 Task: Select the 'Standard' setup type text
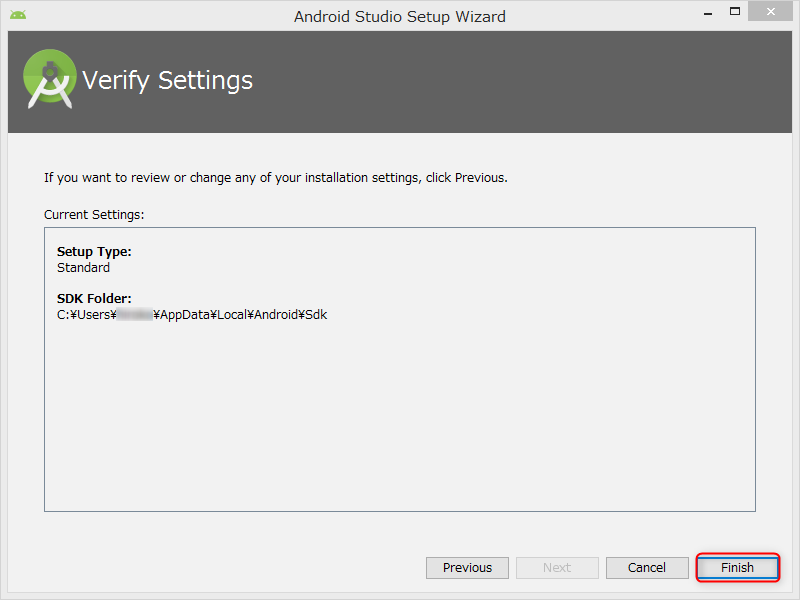[83, 268]
